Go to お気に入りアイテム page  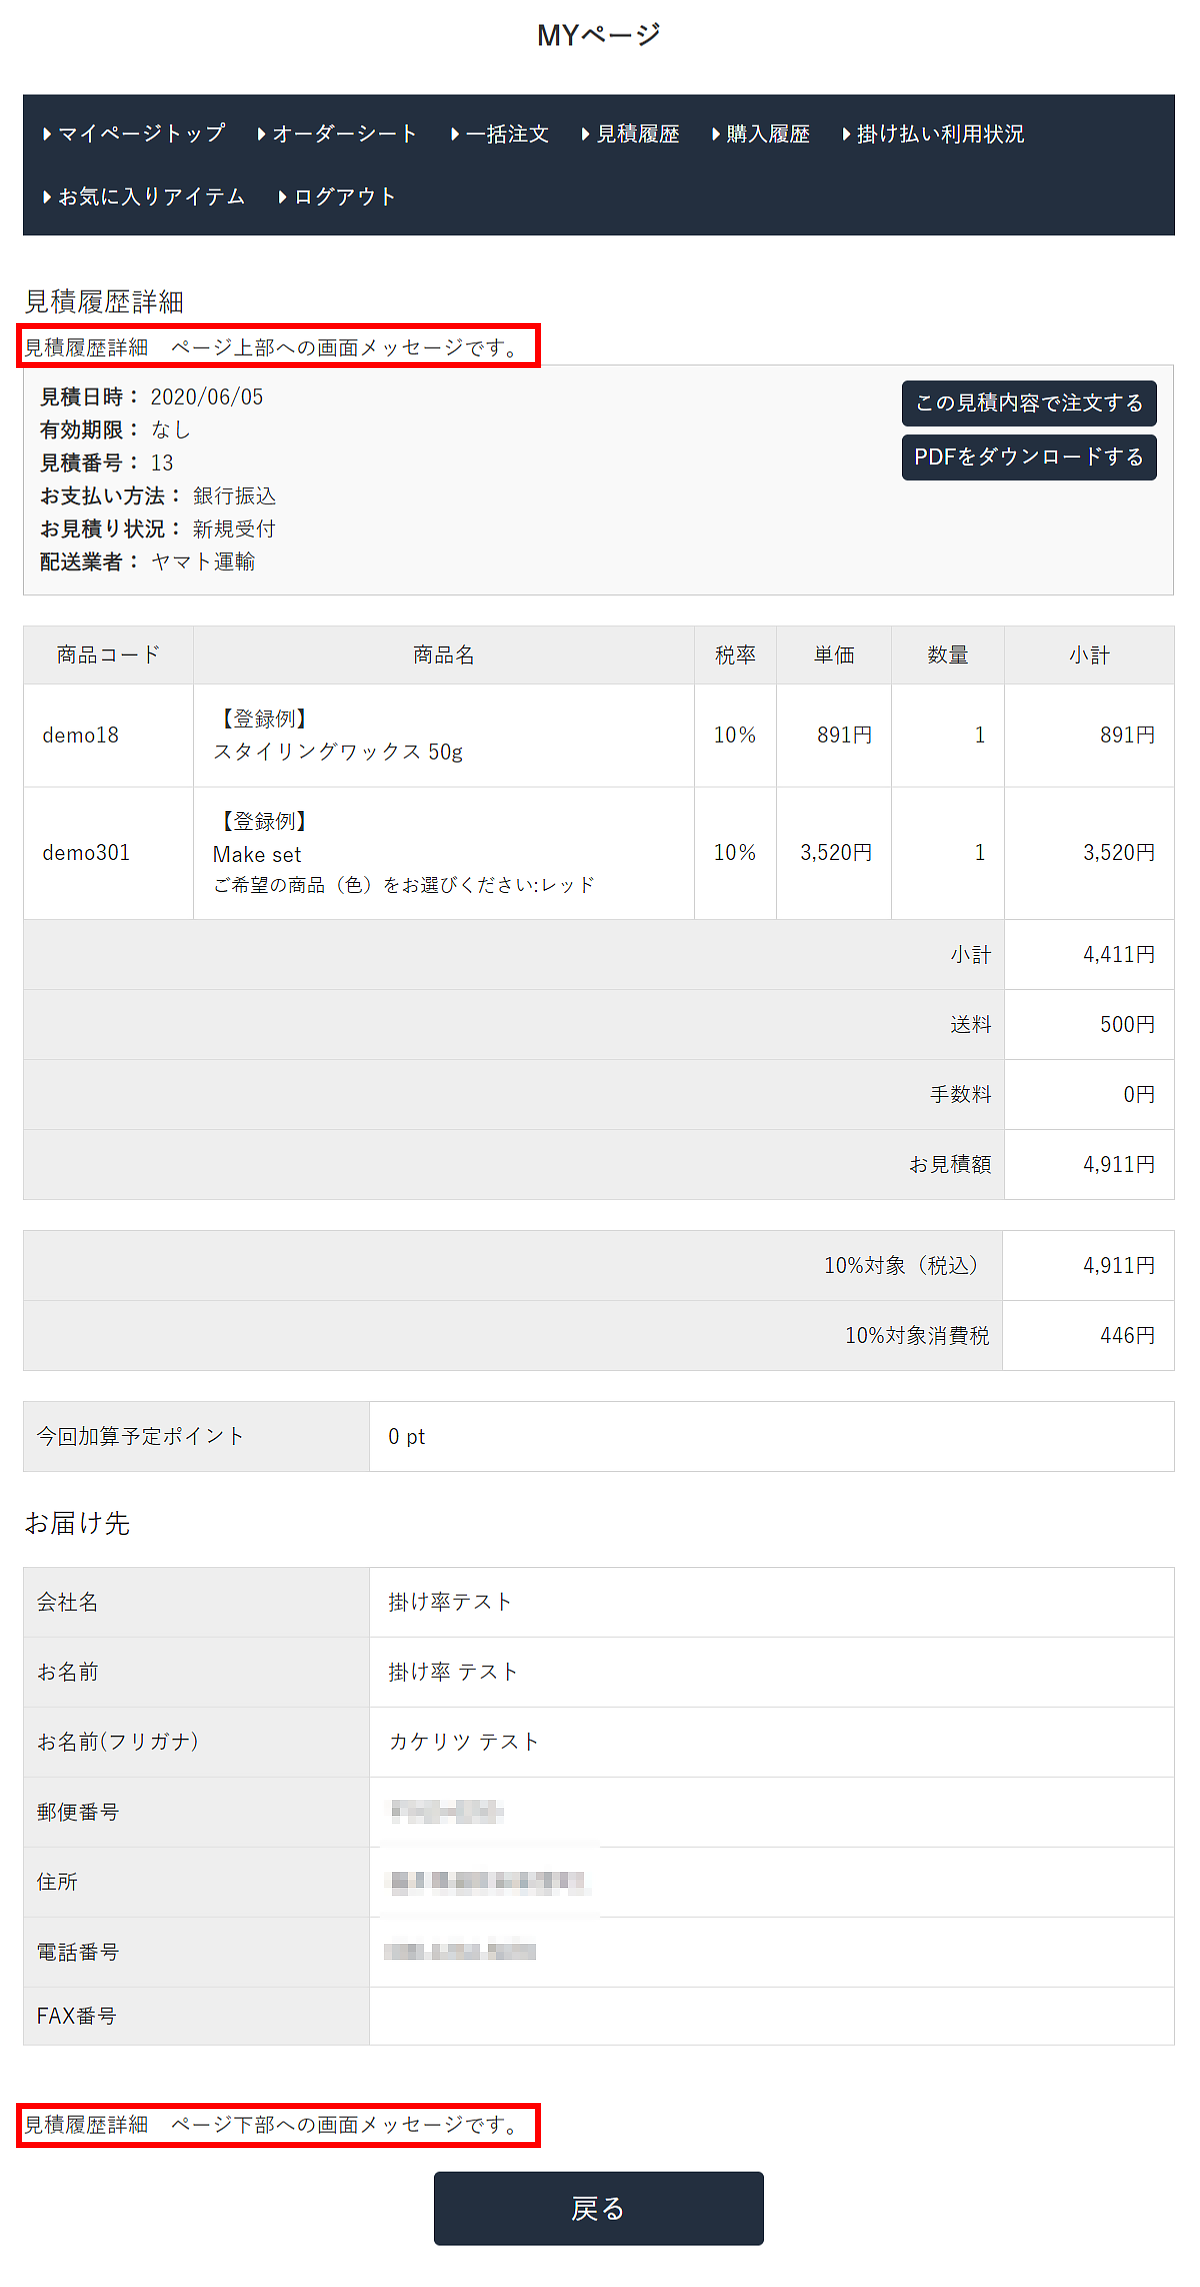click(x=151, y=197)
